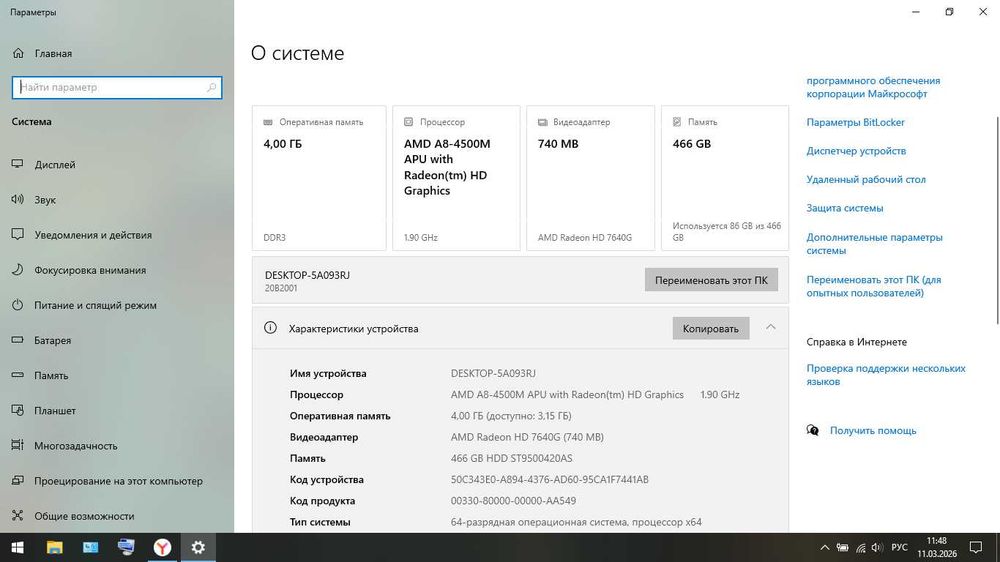Open Память storage icon in sidebar
Viewport: 1000px width, 562px height.
tap(18, 375)
